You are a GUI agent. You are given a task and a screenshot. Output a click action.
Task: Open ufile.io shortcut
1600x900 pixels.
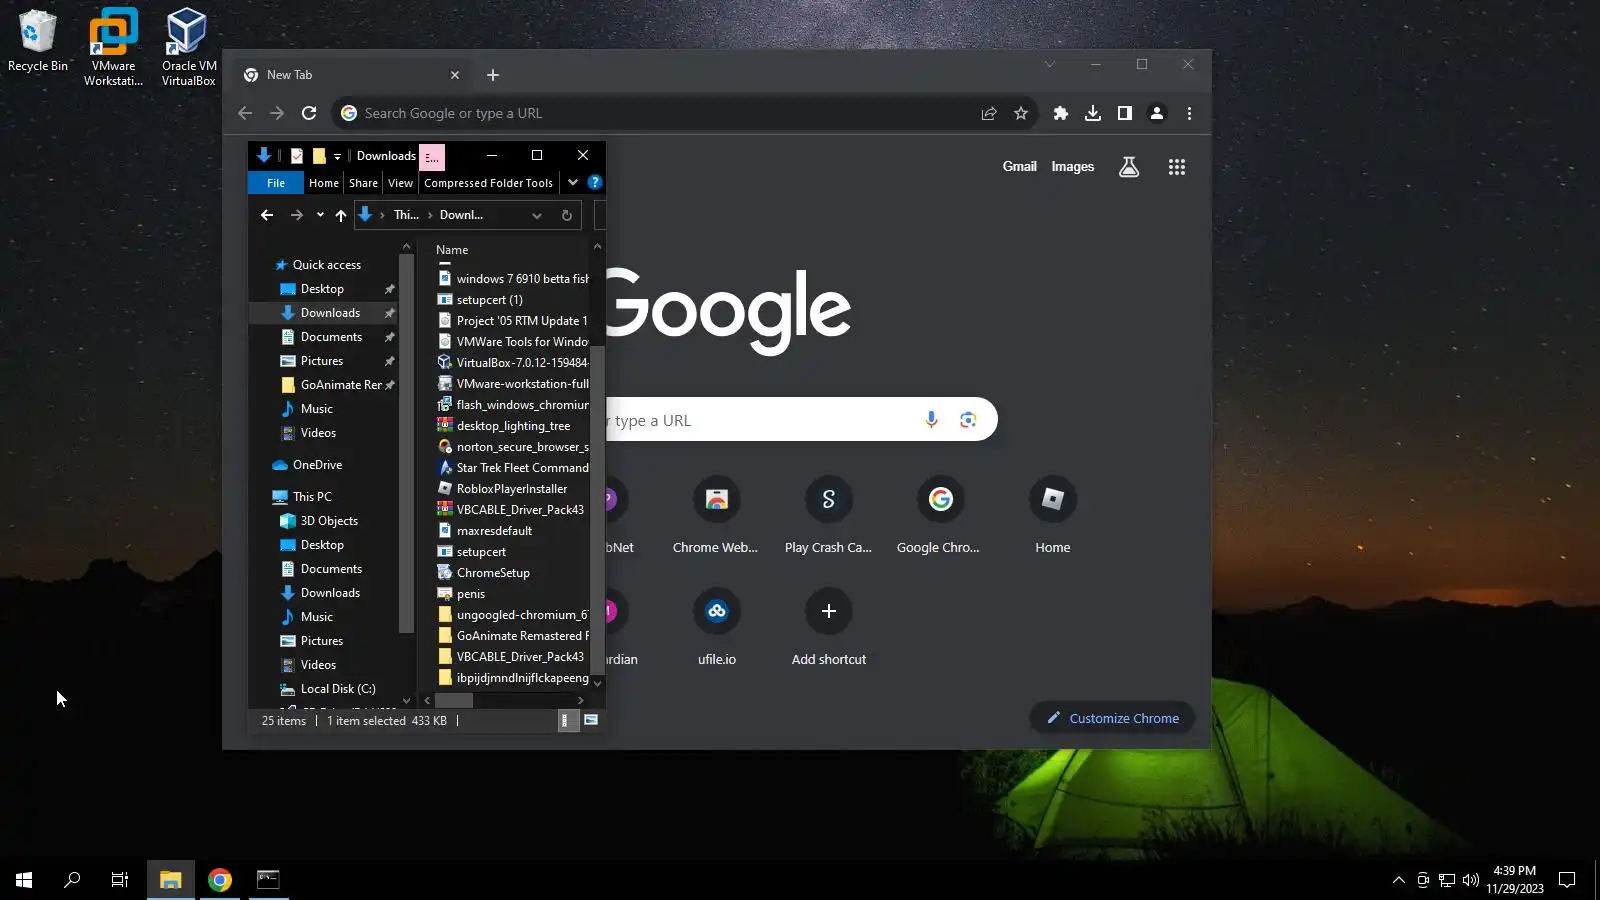pyautogui.click(x=716, y=627)
